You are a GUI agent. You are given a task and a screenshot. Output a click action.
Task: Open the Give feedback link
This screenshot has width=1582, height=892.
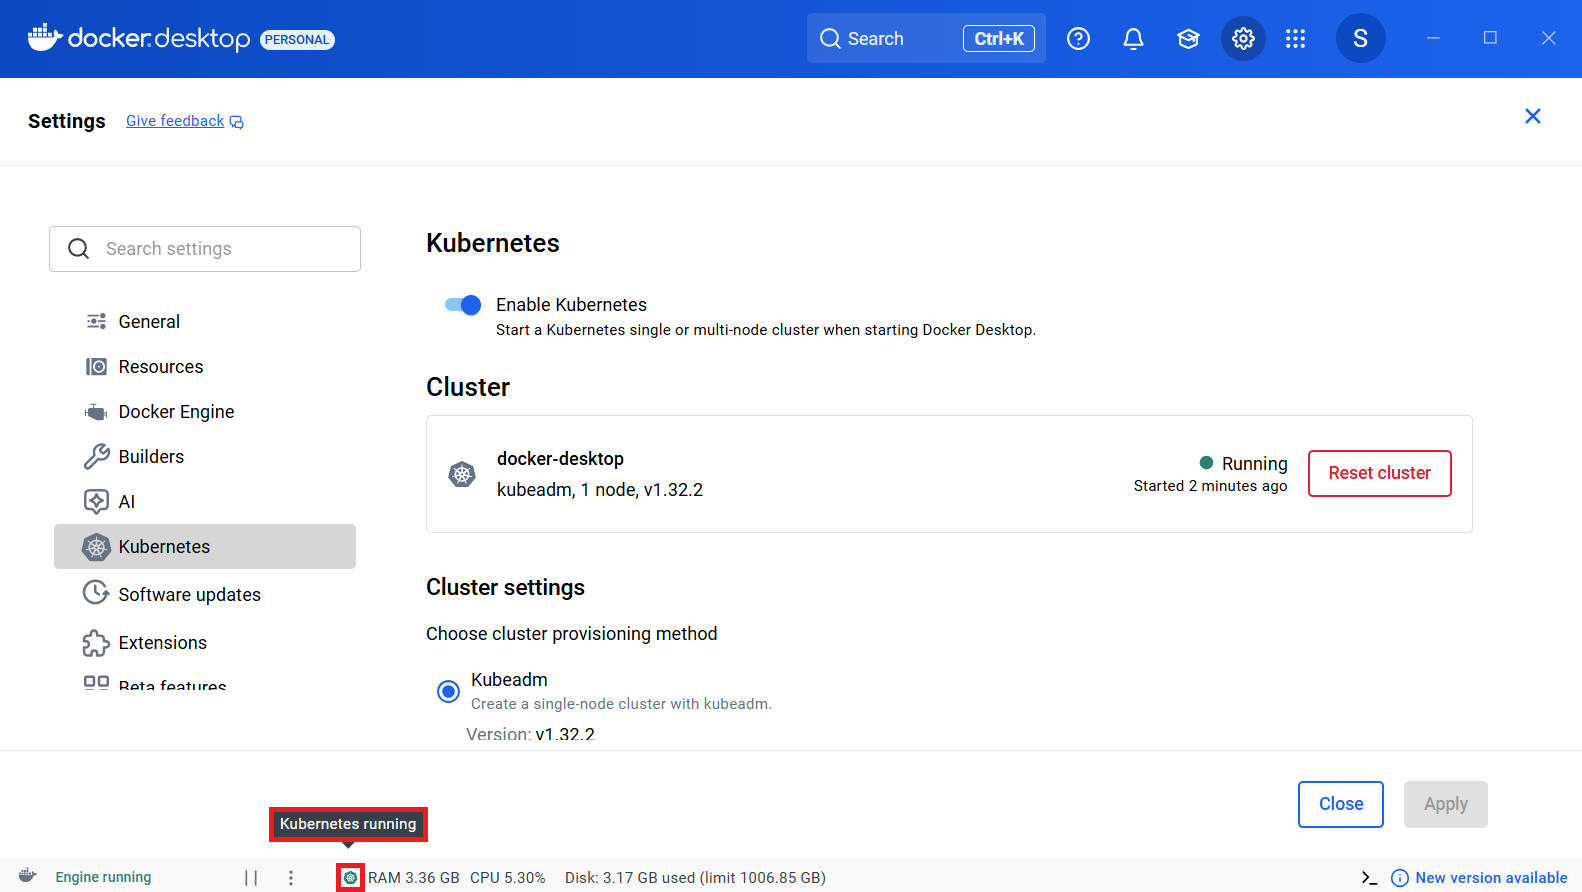pos(175,121)
